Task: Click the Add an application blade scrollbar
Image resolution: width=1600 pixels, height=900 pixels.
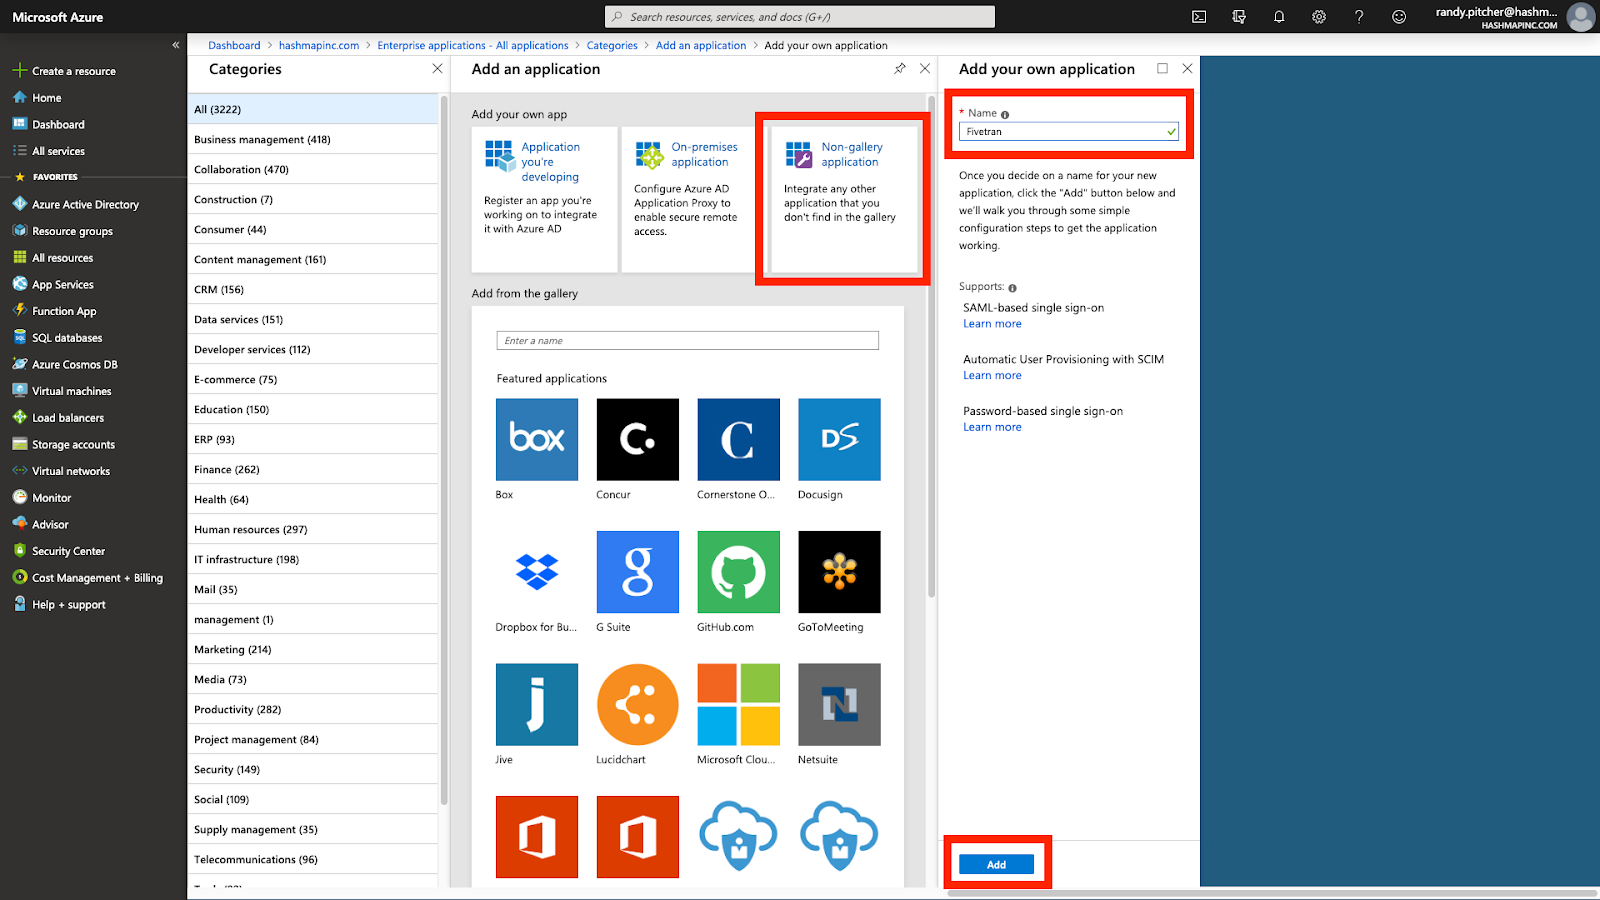Action: pyautogui.click(x=932, y=345)
